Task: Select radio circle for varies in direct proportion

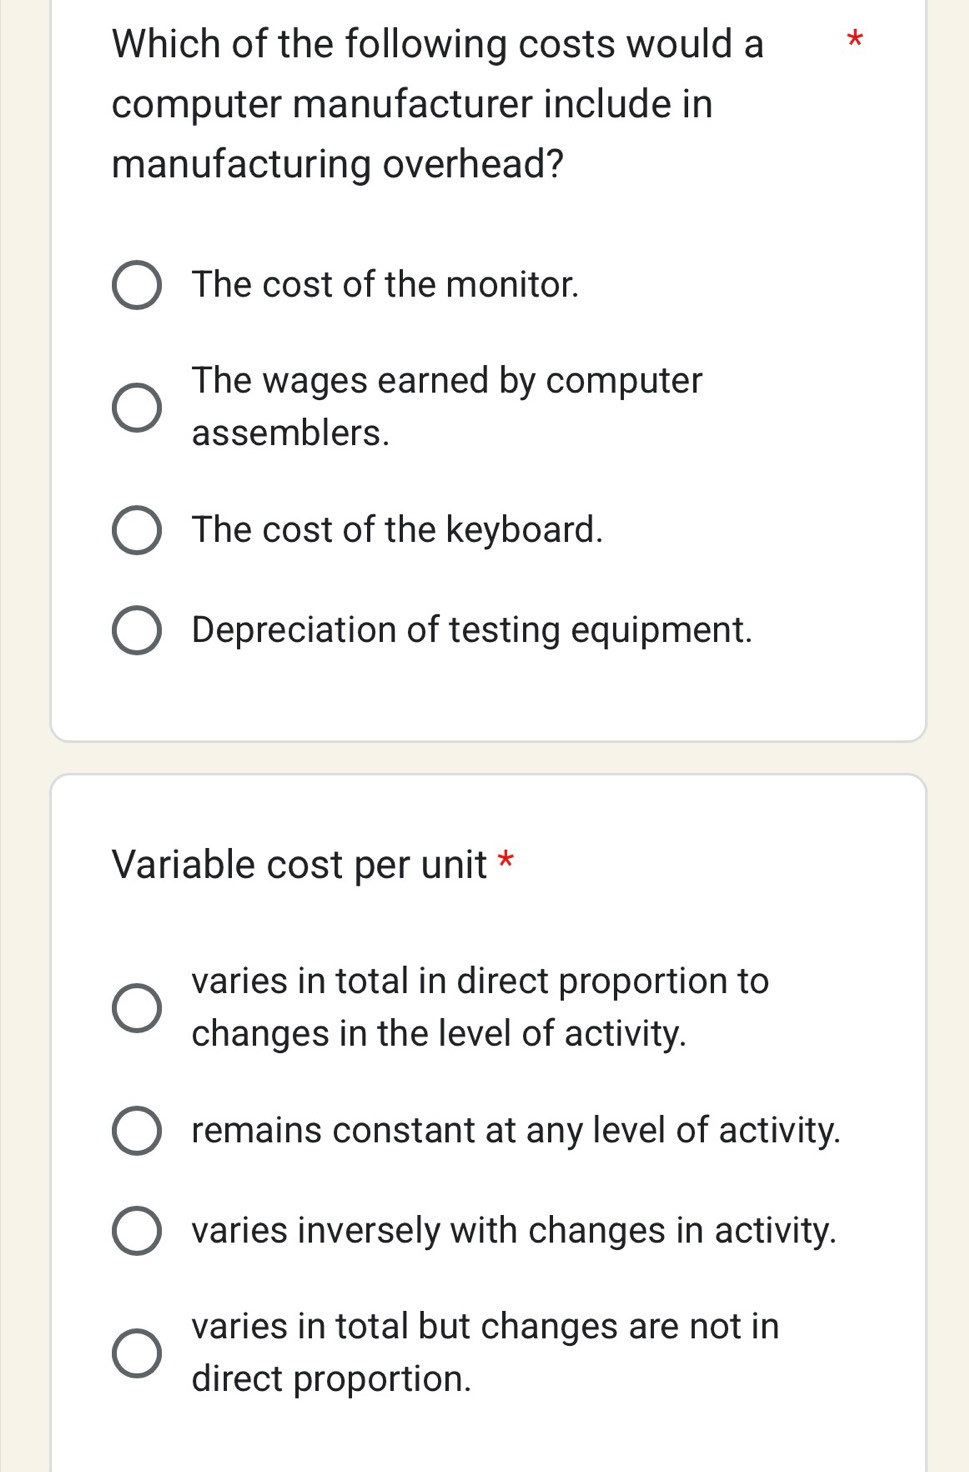Action: tap(136, 1007)
